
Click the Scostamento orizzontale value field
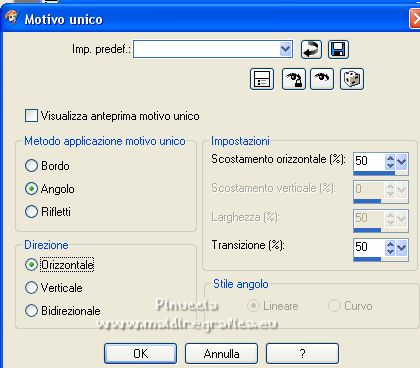tap(369, 161)
